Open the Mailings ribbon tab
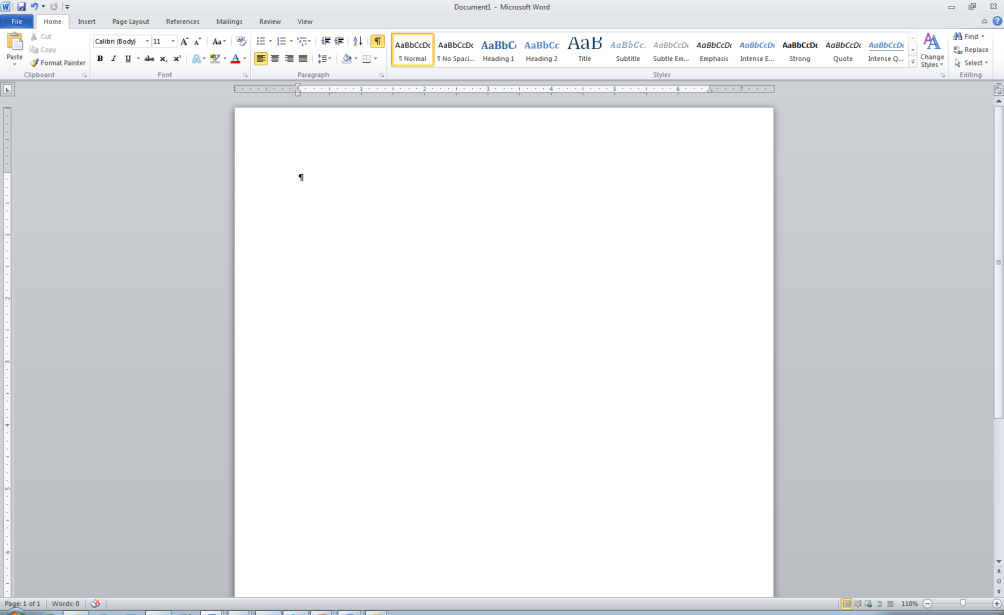Screen dimensions: 1004x615 (229, 21)
